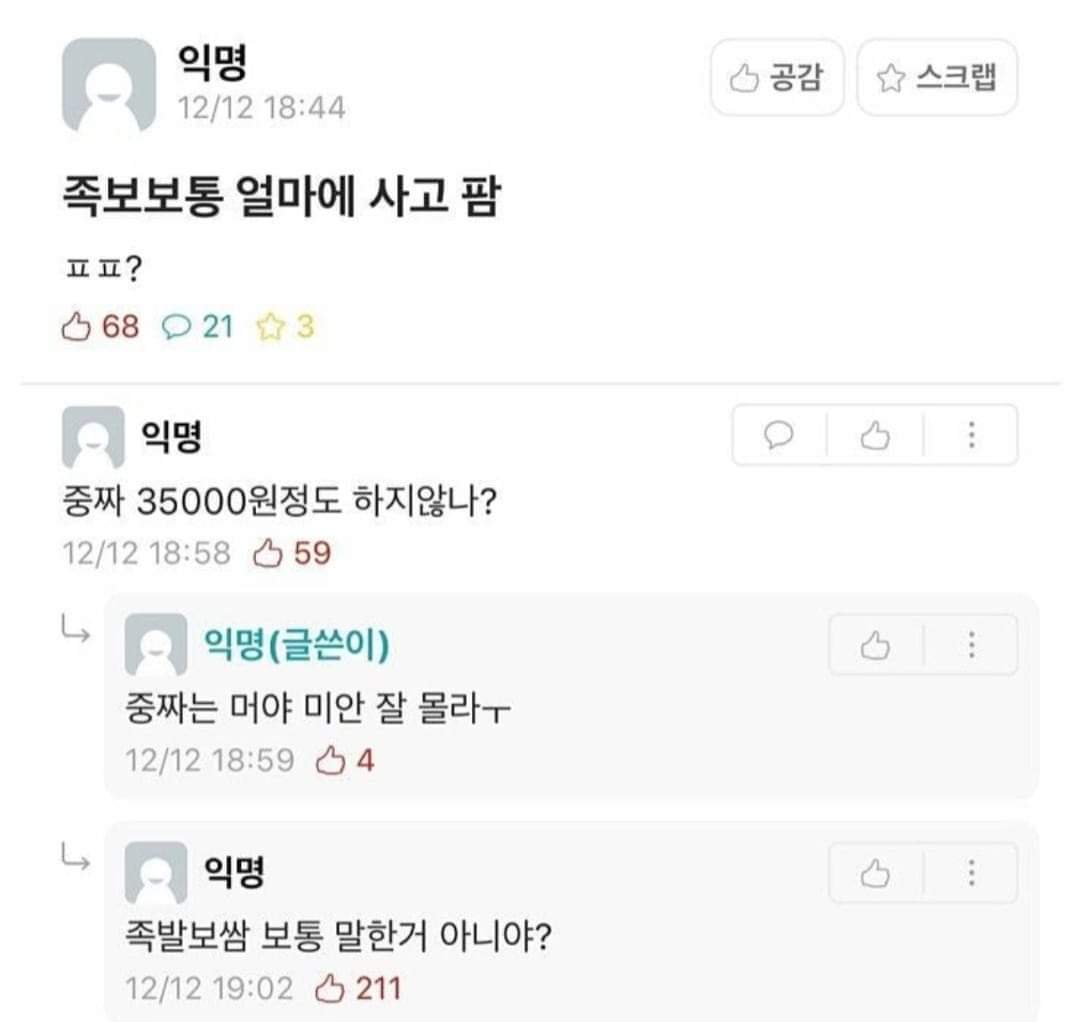The width and height of the screenshot is (1080, 1022).
Task: Like the 익명(글쓴이) reply
Action: pyautogui.click(x=875, y=645)
